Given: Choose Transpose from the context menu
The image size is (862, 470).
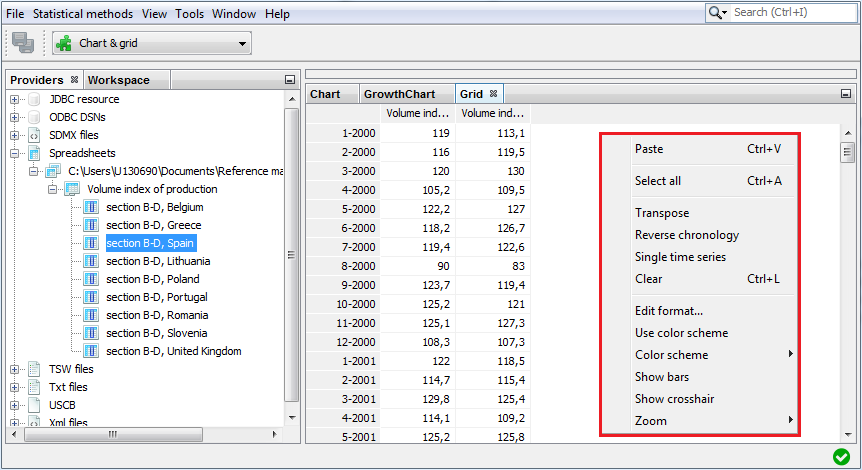Looking at the screenshot, I should click(x=662, y=213).
